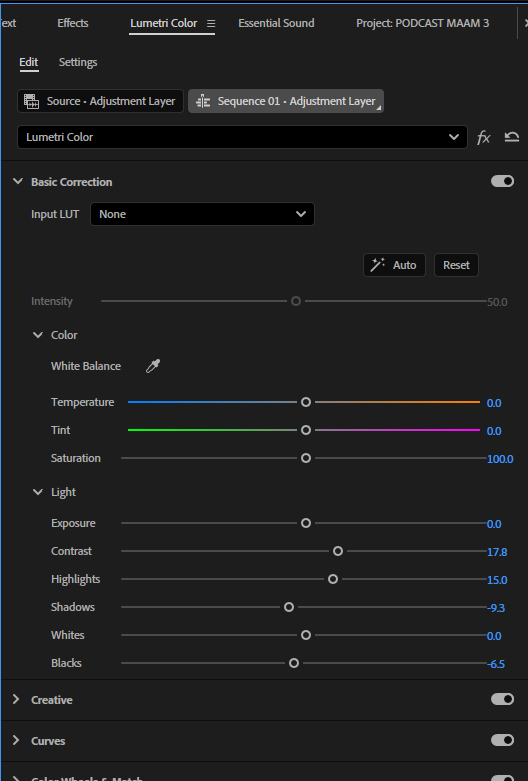Viewport: 528px width, 781px height.
Task: Expand the Curves section
Action: pyautogui.click(x=16, y=740)
